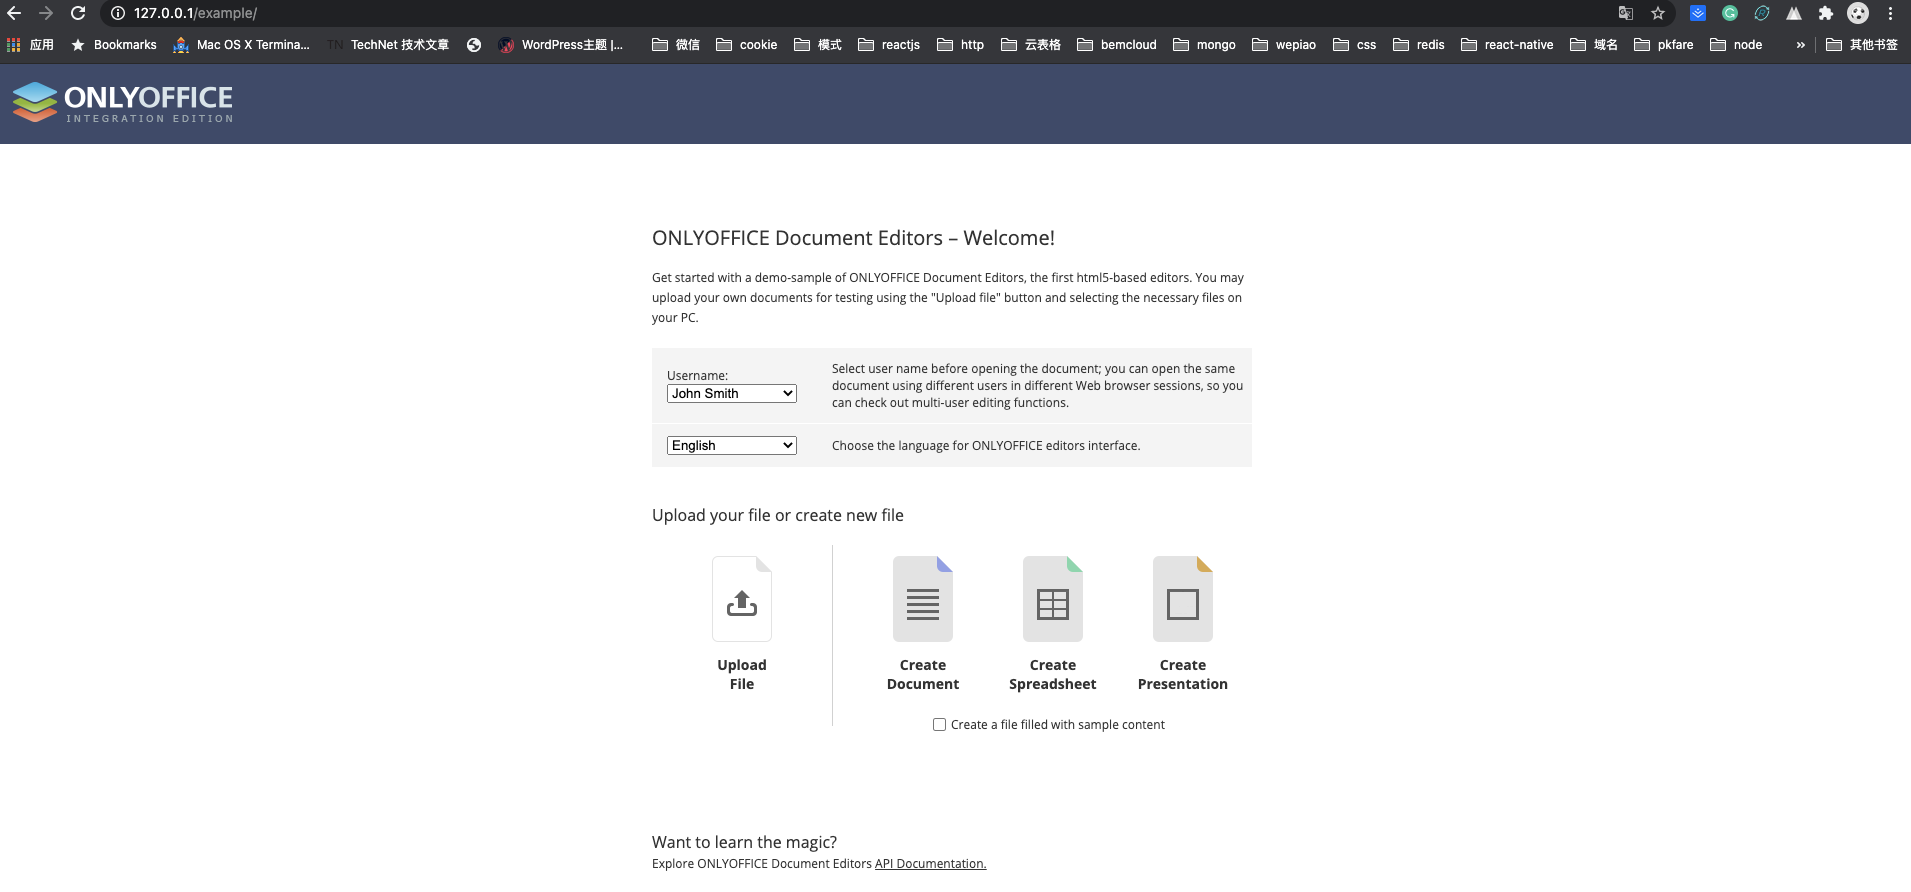Open the pkfare bookmark folder
1911x892 pixels.
(1664, 45)
